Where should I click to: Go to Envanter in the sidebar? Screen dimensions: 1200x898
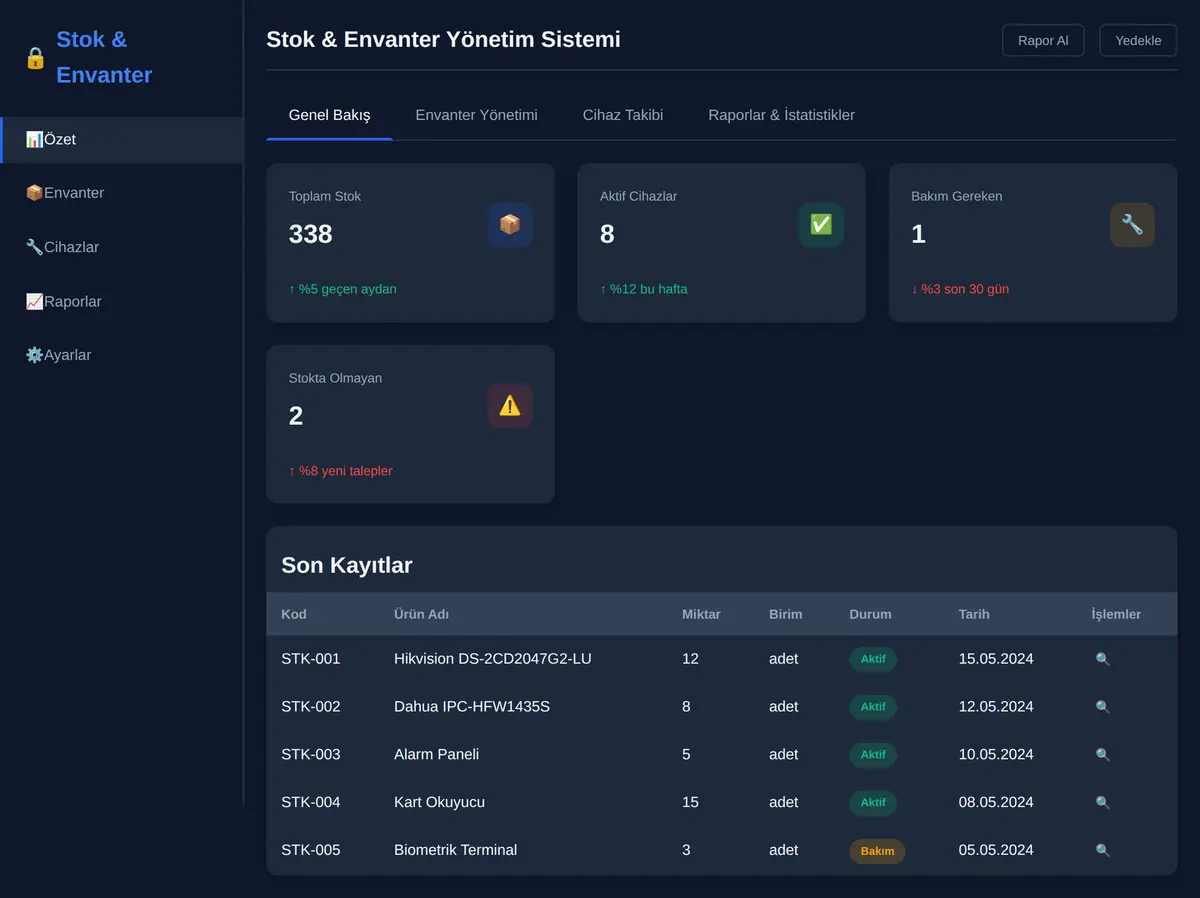pyautogui.click(x=122, y=193)
